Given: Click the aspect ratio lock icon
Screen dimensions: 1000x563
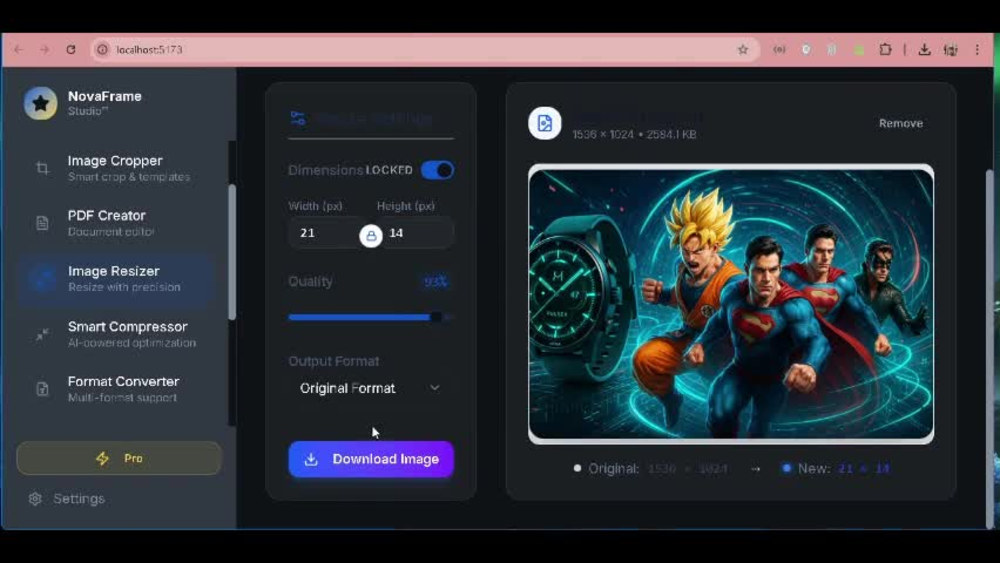Looking at the screenshot, I should (x=371, y=235).
